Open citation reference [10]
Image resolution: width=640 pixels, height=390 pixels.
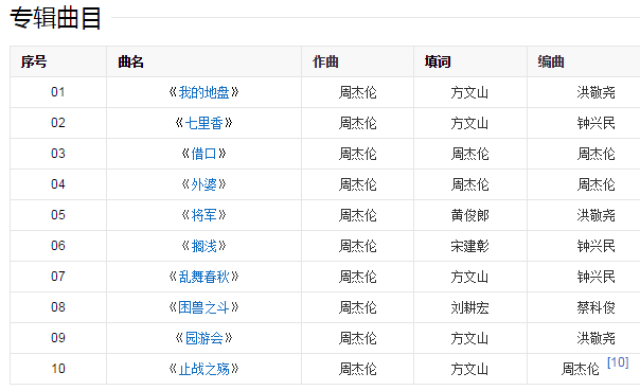(x=618, y=362)
